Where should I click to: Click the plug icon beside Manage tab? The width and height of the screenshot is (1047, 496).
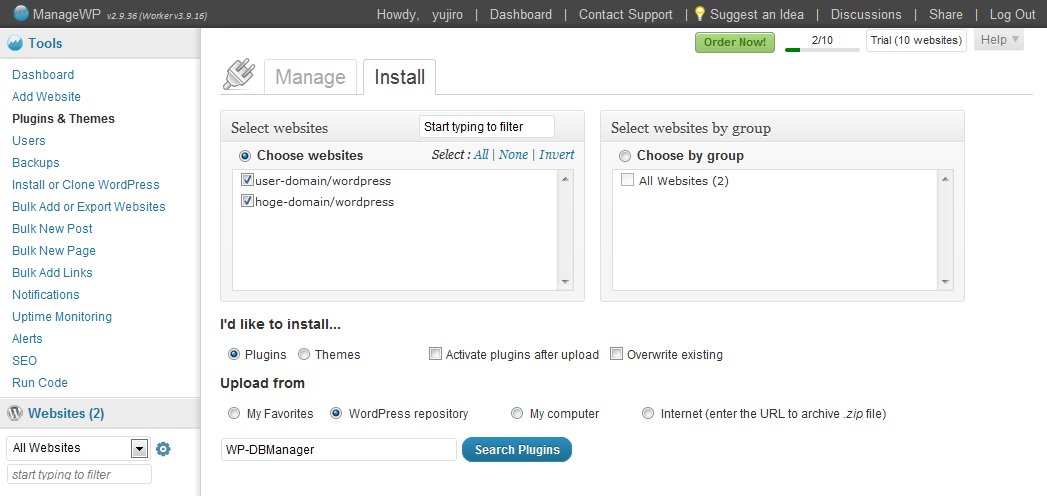239,75
